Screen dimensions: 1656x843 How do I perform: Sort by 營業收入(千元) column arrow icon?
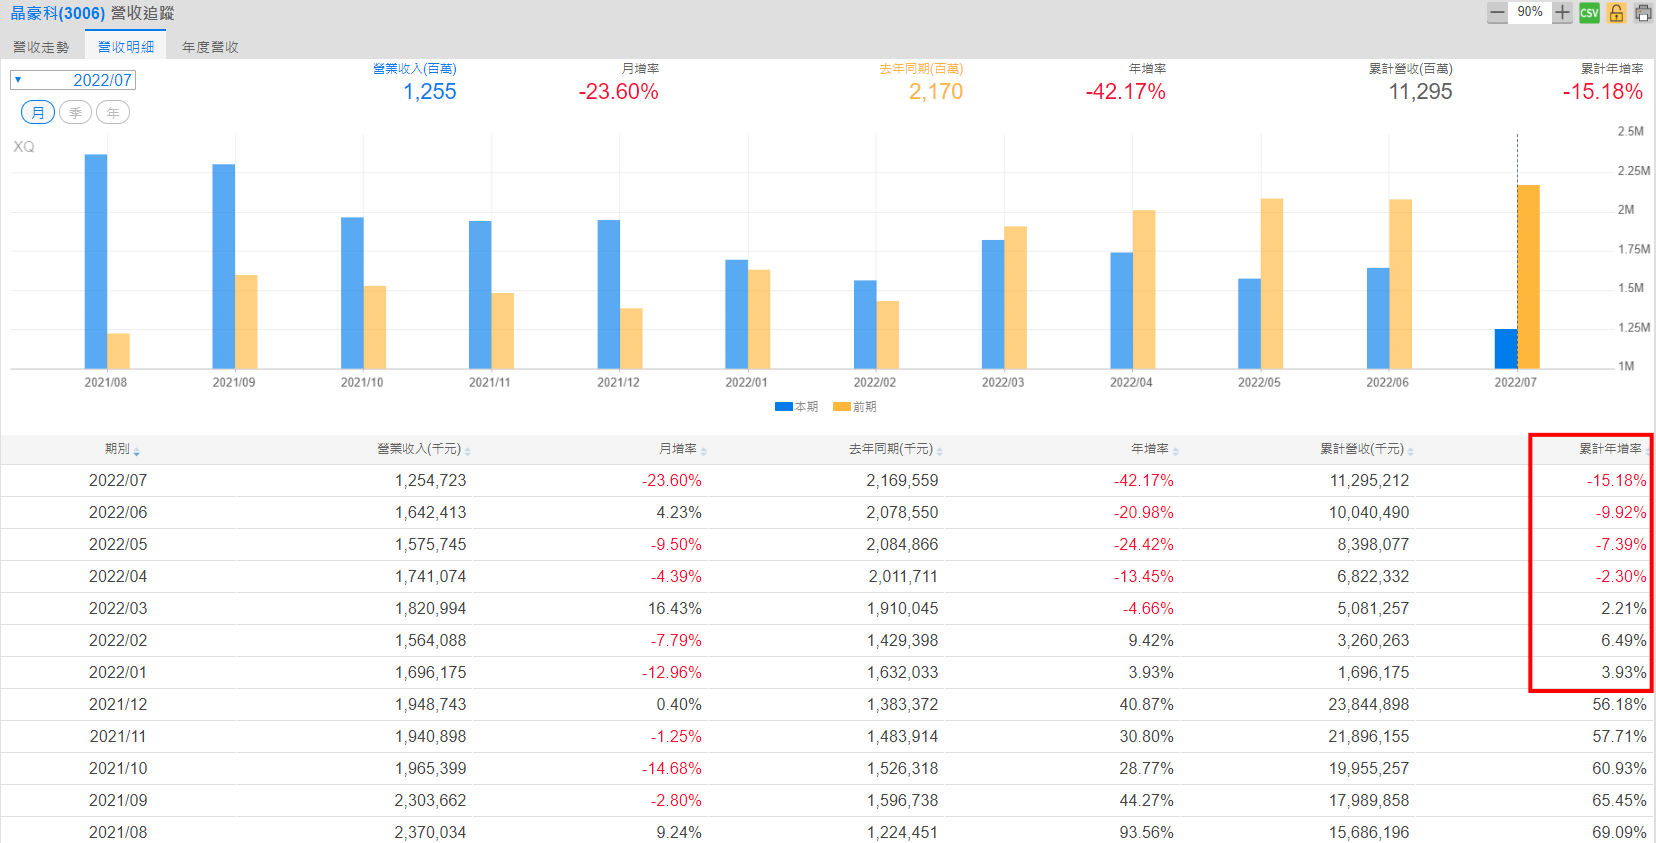468,451
